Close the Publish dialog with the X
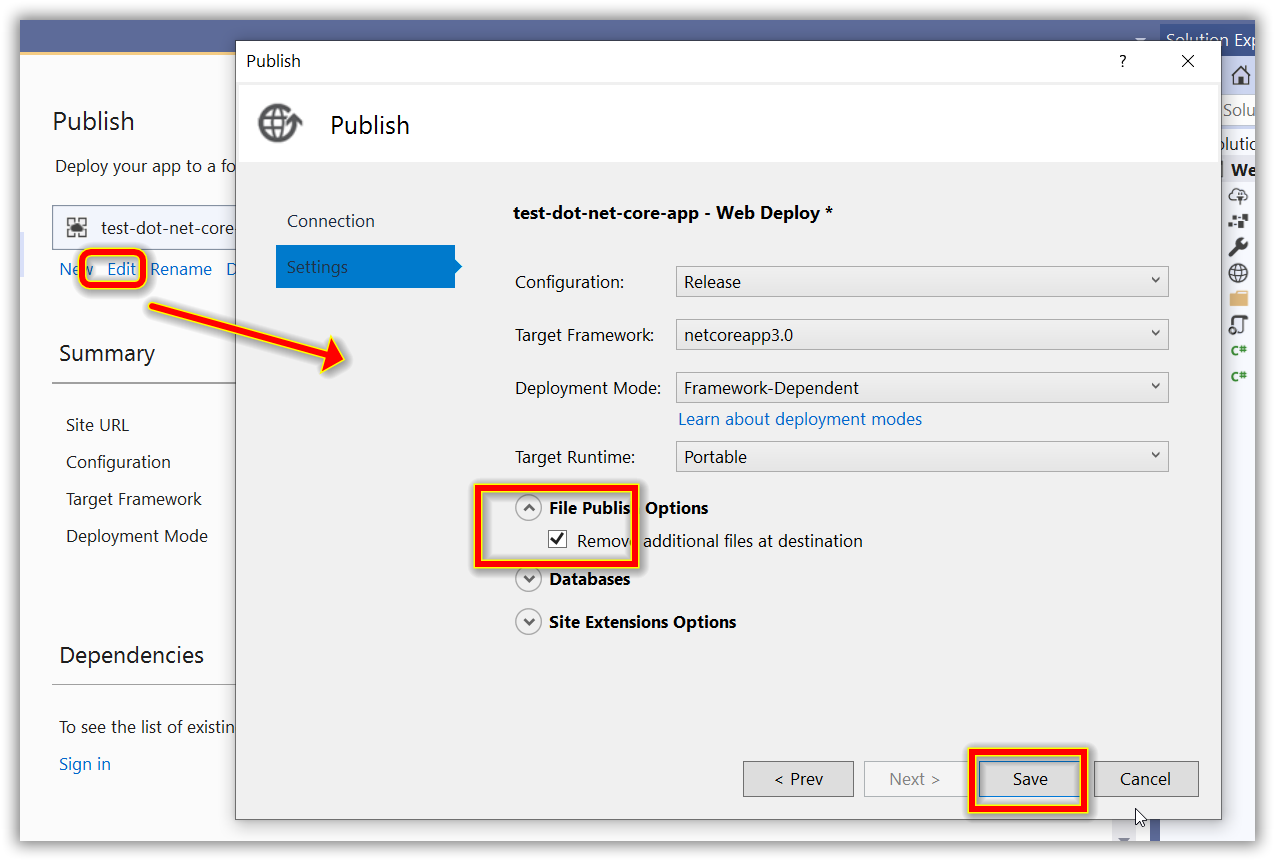 pos(1188,61)
